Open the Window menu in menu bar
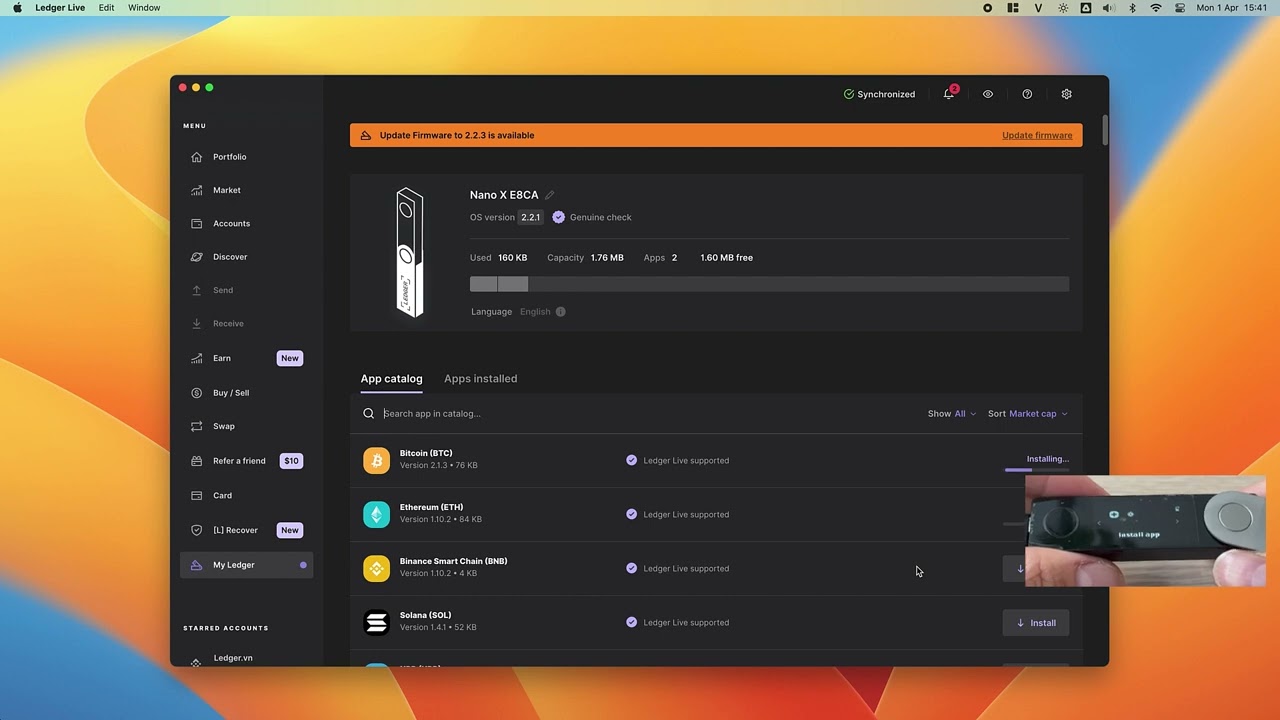The width and height of the screenshot is (1280, 720). click(144, 8)
